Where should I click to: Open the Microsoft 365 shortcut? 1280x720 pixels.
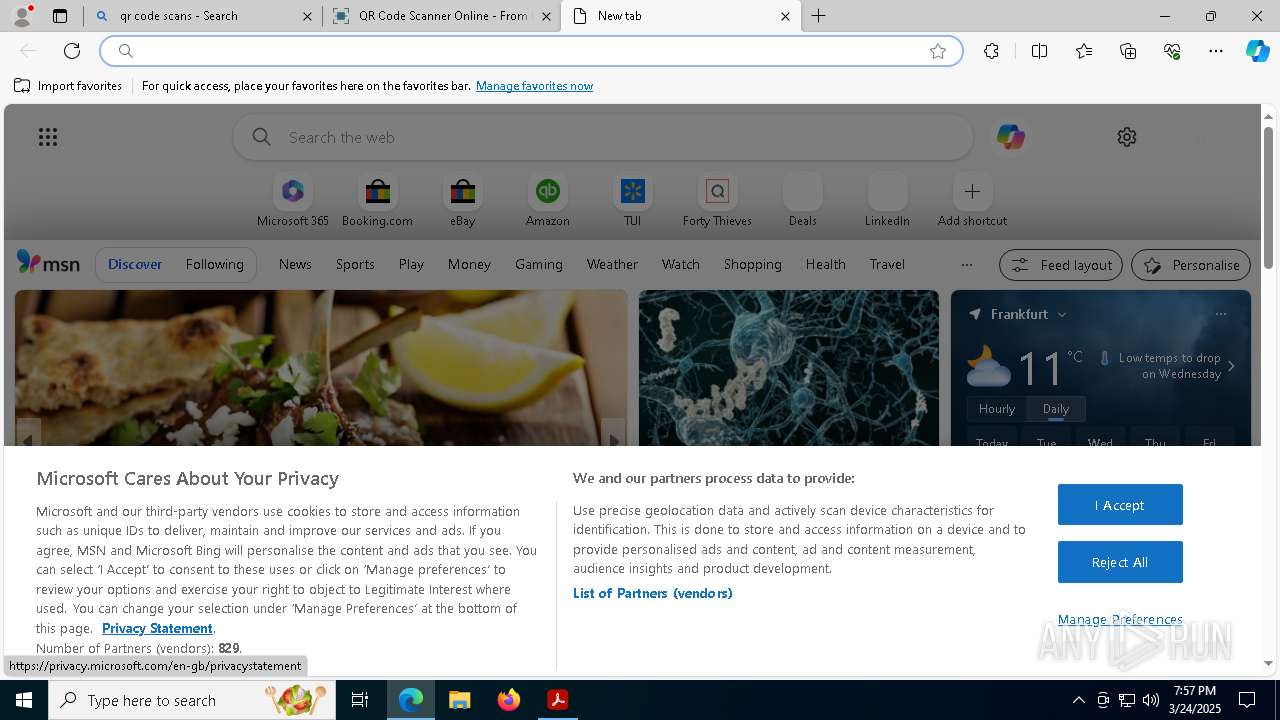tap(292, 200)
